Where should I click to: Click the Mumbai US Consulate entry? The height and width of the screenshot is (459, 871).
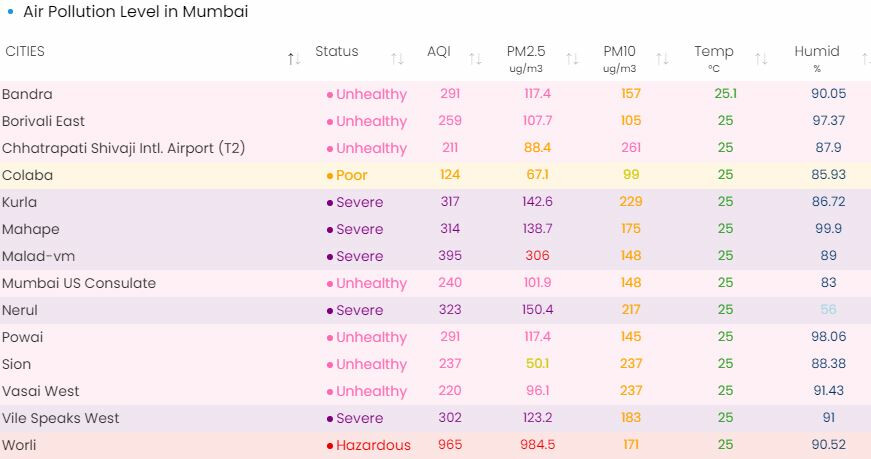[79, 283]
